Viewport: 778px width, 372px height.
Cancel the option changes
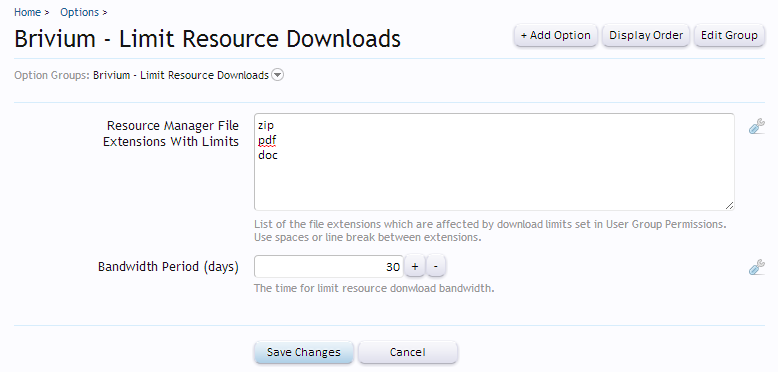tap(407, 352)
